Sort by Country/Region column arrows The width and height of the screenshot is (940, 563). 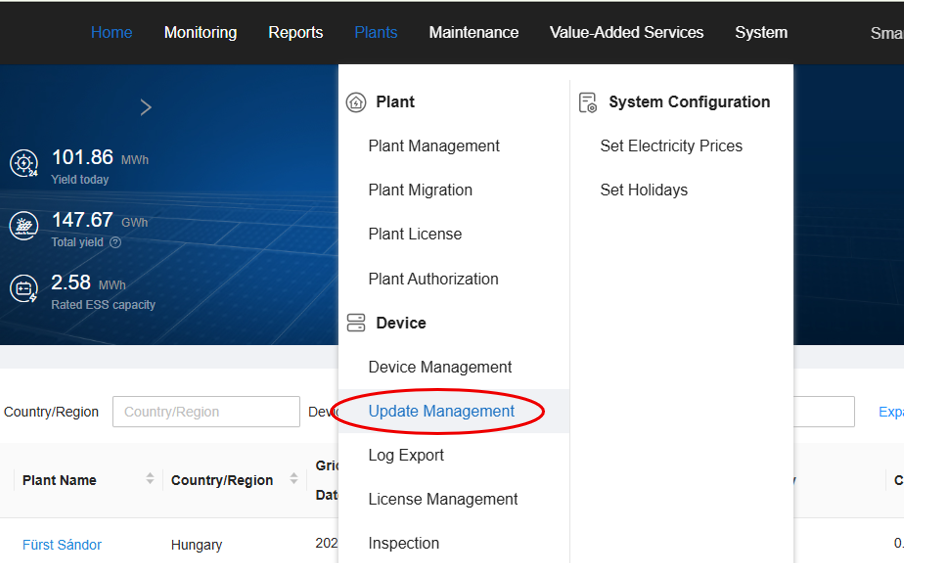tap(293, 479)
